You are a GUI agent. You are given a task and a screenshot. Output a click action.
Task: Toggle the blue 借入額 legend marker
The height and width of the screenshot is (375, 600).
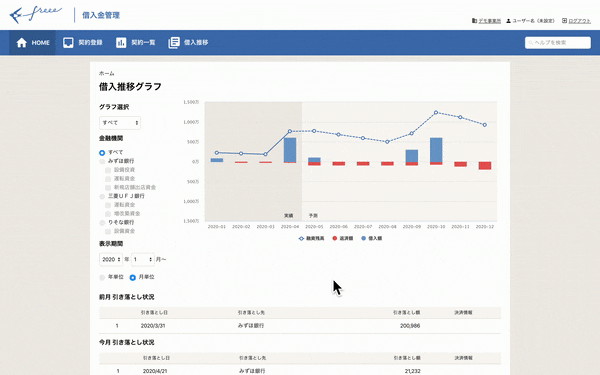pos(364,238)
